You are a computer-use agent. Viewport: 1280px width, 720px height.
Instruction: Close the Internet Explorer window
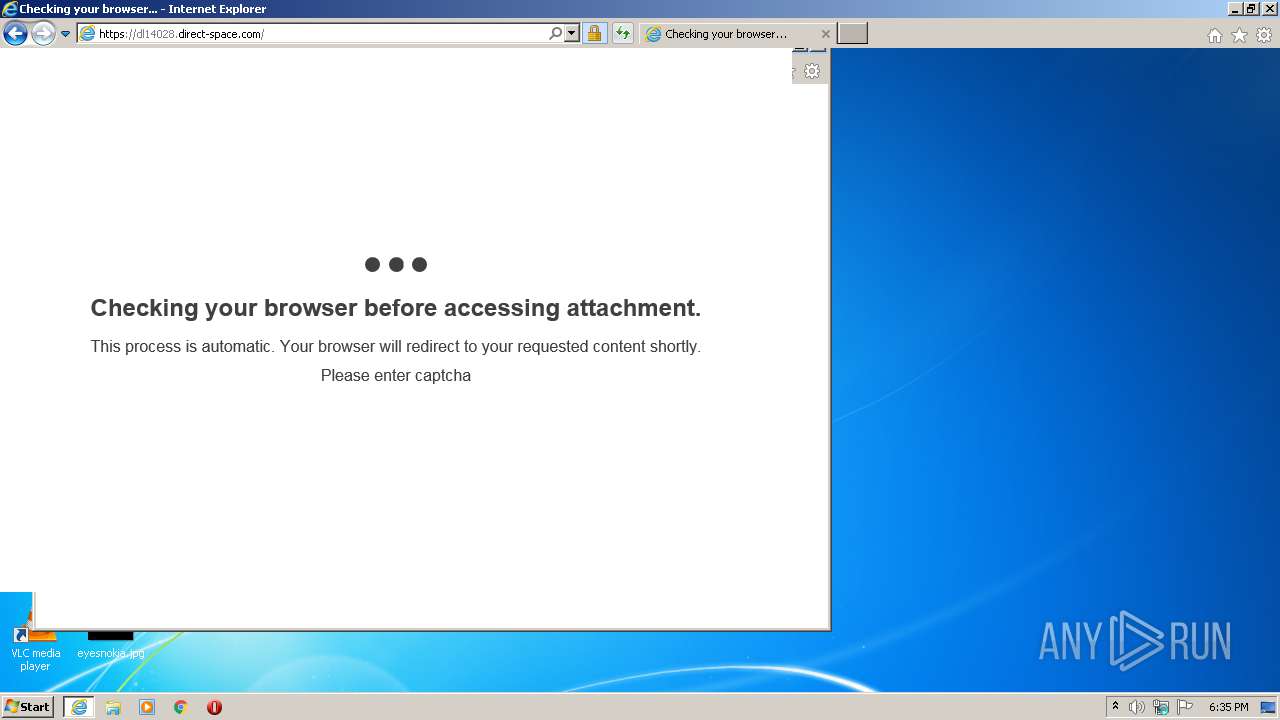click(x=1269, y=9)
